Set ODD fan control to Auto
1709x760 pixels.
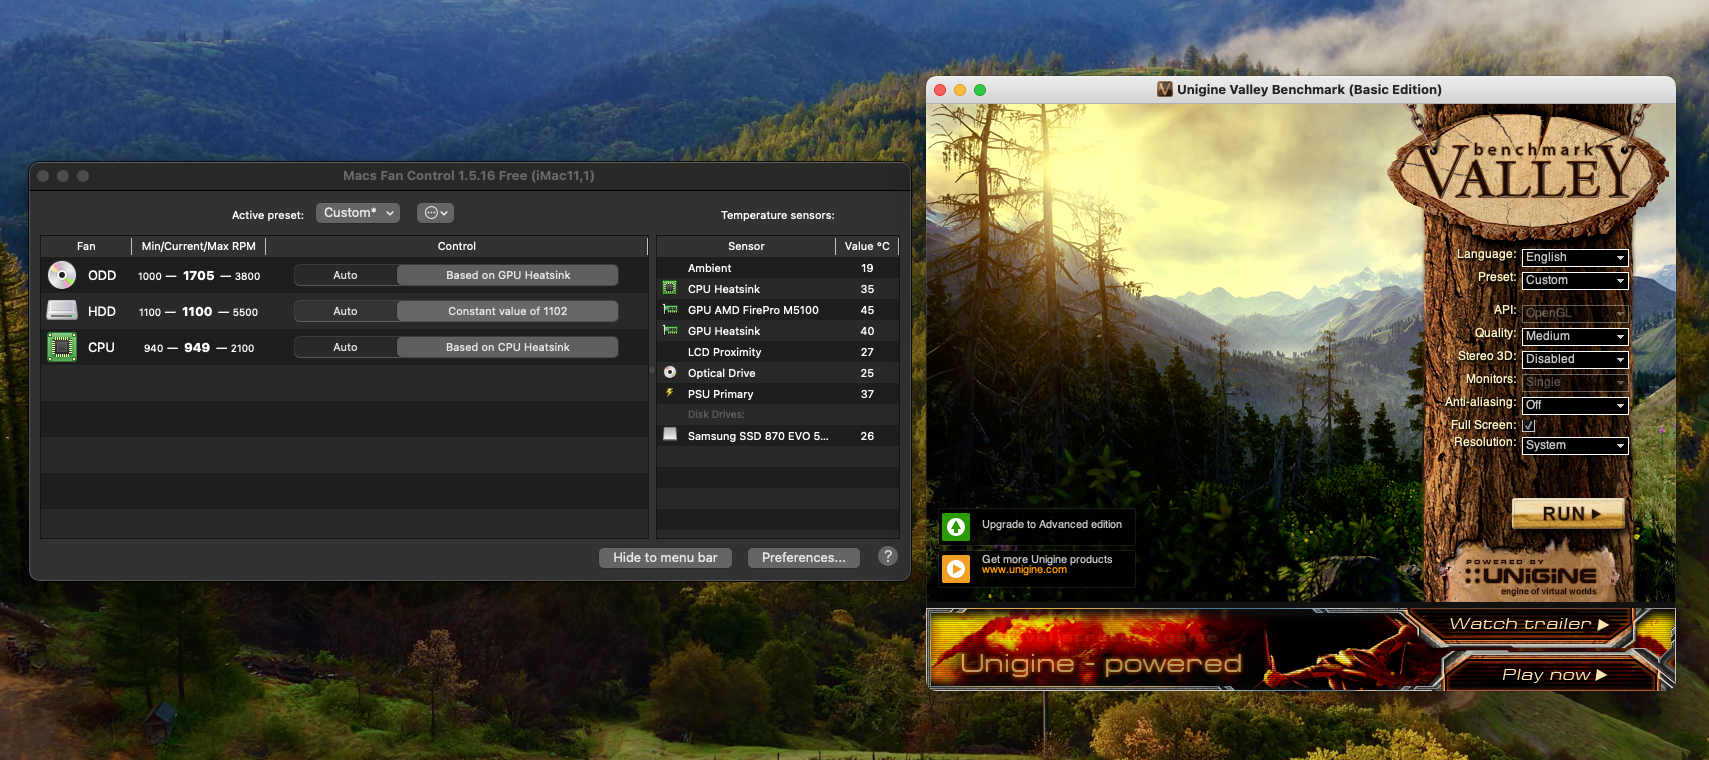click(x=345, y=275)
